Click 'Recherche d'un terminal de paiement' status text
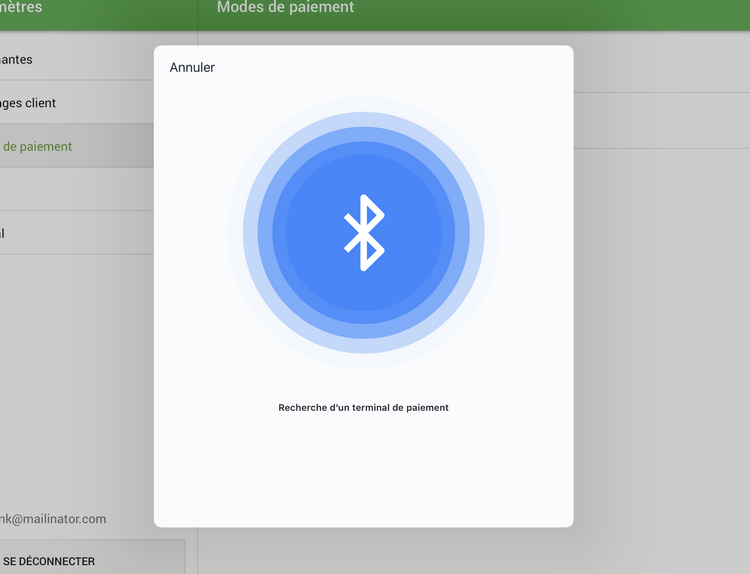Screen dimensions: 750x574 coord(363,408)
